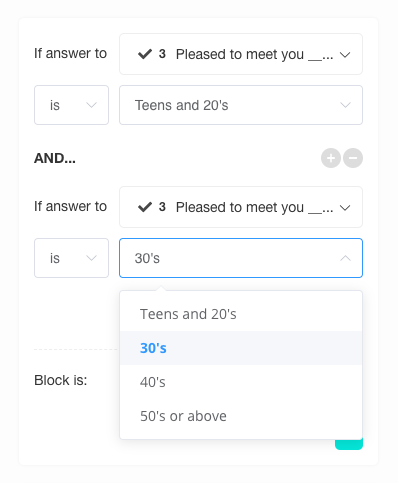
Task: Click the focused '30's' value field text
Action: [147, 258]
